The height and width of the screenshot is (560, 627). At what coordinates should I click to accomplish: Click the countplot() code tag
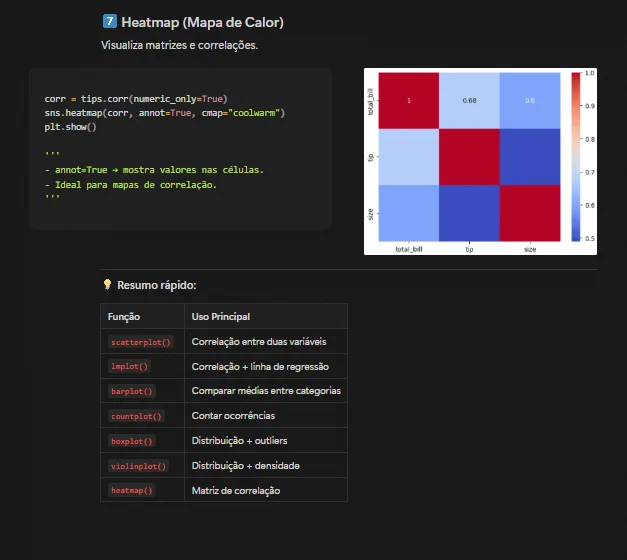coord(136,416)
